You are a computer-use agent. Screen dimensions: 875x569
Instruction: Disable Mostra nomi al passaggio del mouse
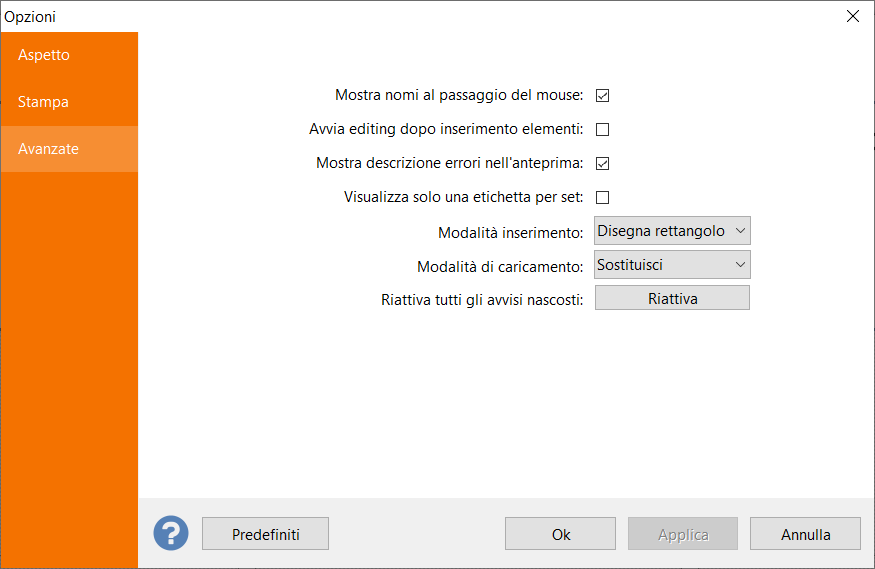[x=603, y=96]
